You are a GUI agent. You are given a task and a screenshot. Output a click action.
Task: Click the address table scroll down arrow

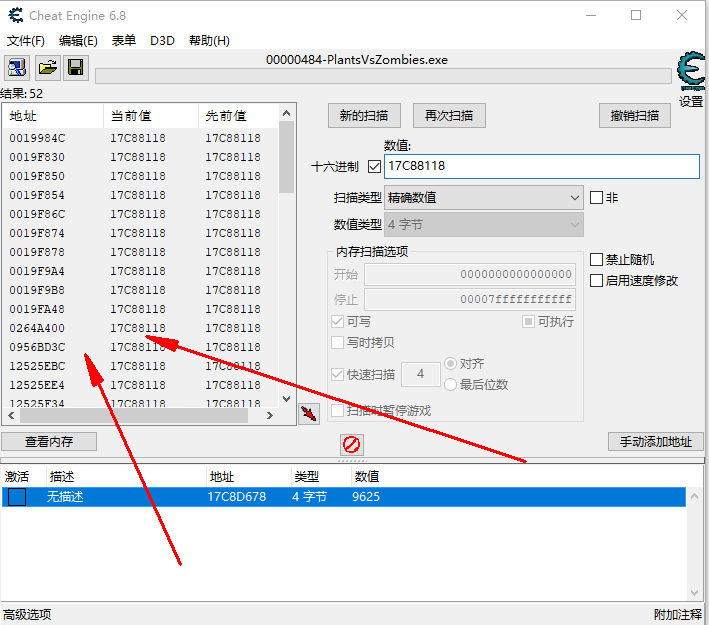[695, 592]
